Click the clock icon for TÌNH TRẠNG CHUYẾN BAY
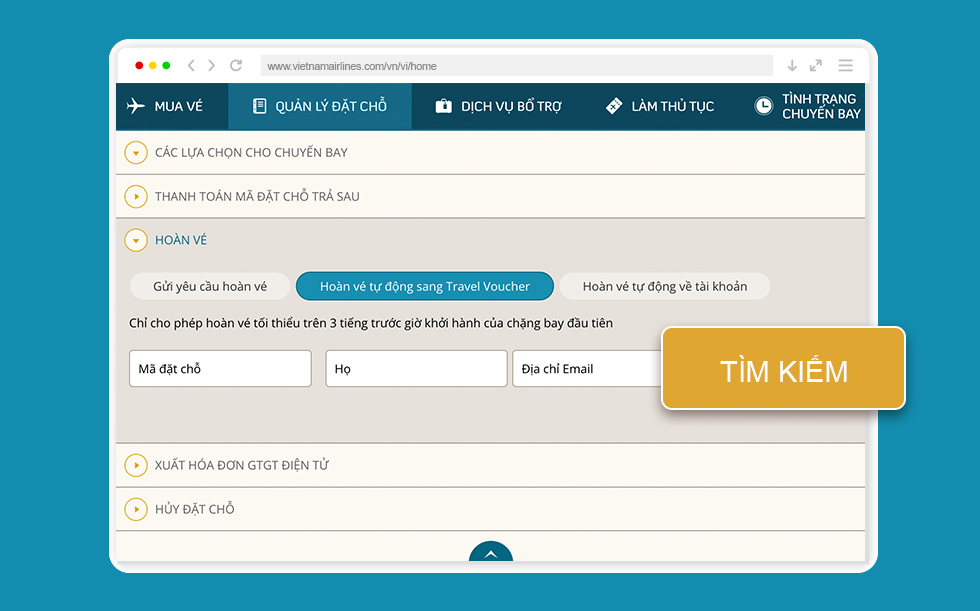The width and height of the screenshot is (980, 611). coord(764,106)
